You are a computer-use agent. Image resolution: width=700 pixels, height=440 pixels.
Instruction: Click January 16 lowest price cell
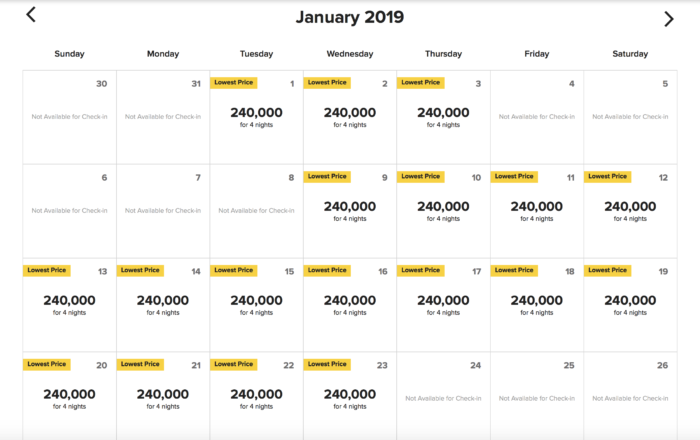pyautogui.click(x=350, y=304)
